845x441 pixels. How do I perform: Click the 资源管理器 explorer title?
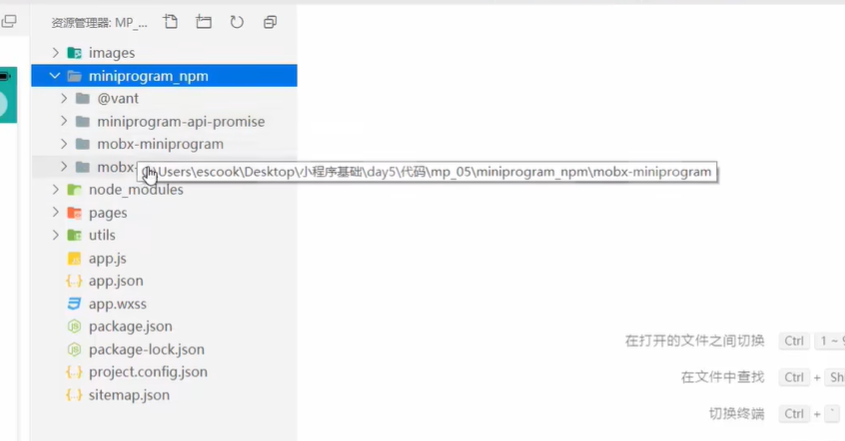[x=99, y=23]
